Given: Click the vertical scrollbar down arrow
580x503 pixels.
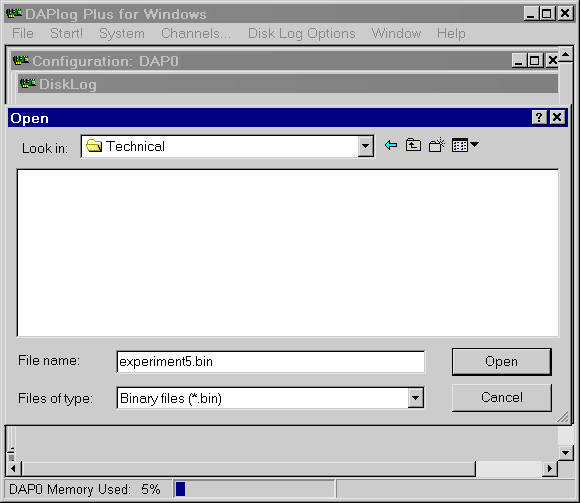Looking at the screenshot, I should click(566, 452).
